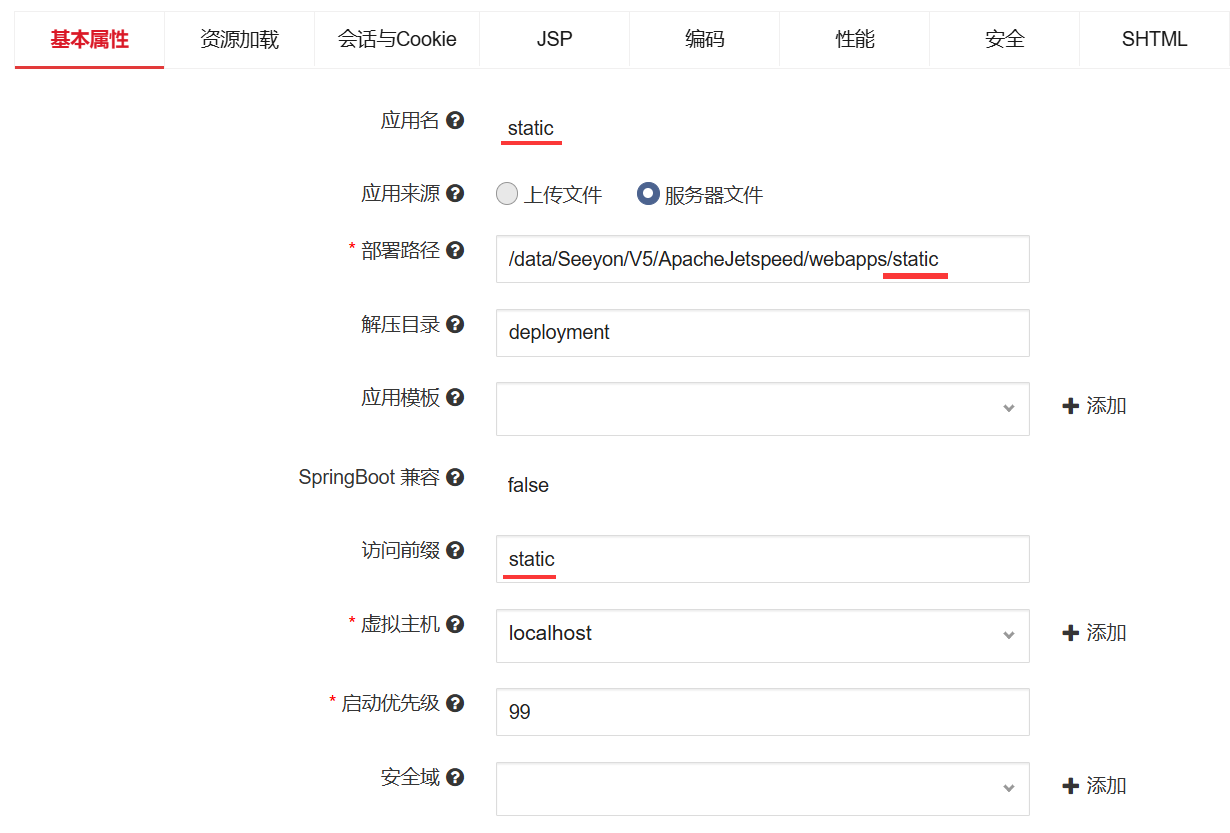Click the 部署路径 label text

(x=400, y=250)
